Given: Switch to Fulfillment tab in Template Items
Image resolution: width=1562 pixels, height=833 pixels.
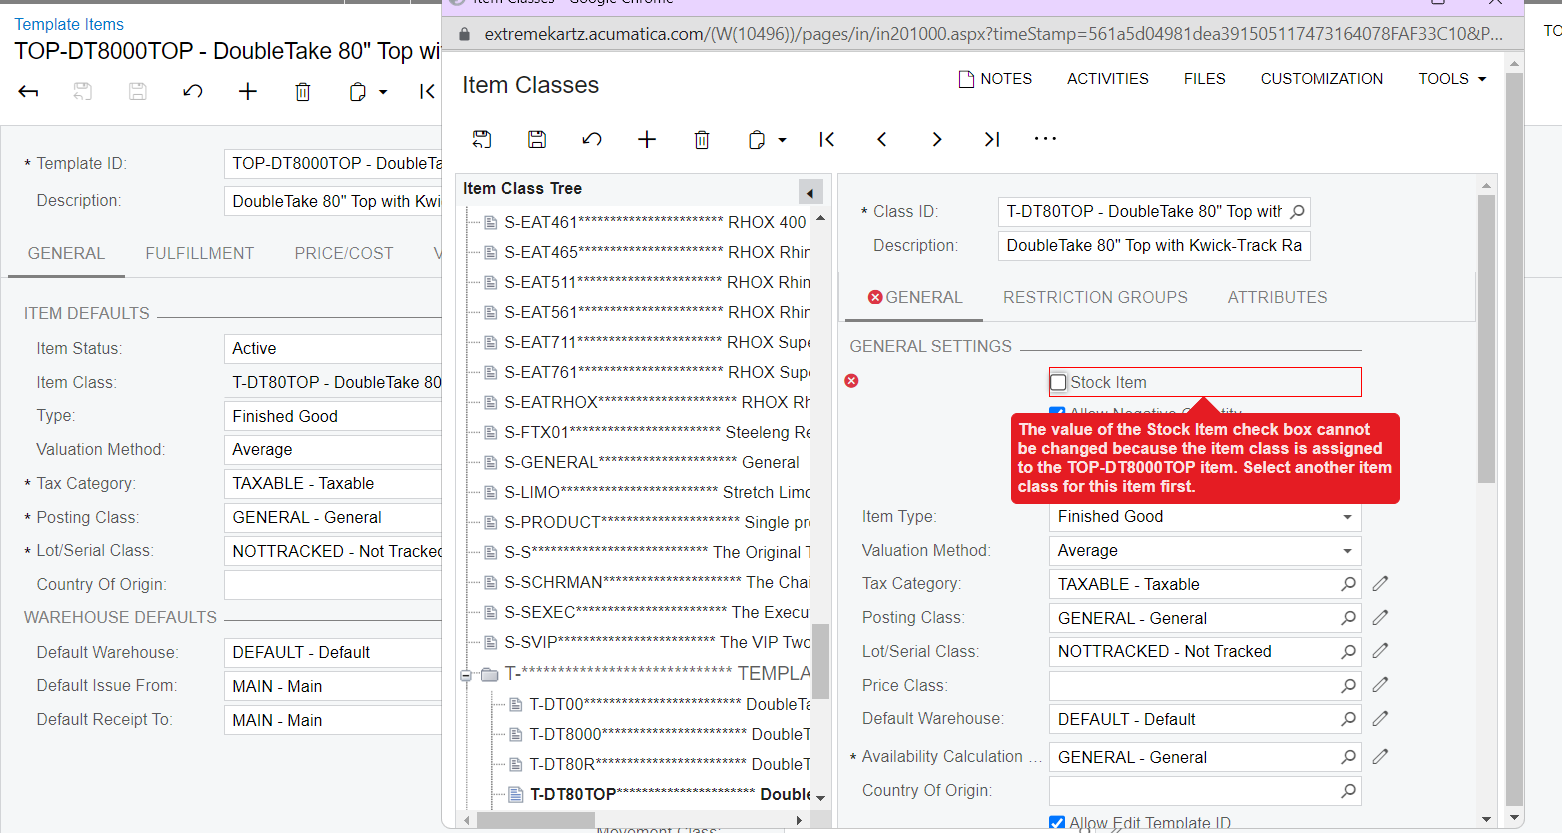Looking at the screenshot, I should pos(200,253).
